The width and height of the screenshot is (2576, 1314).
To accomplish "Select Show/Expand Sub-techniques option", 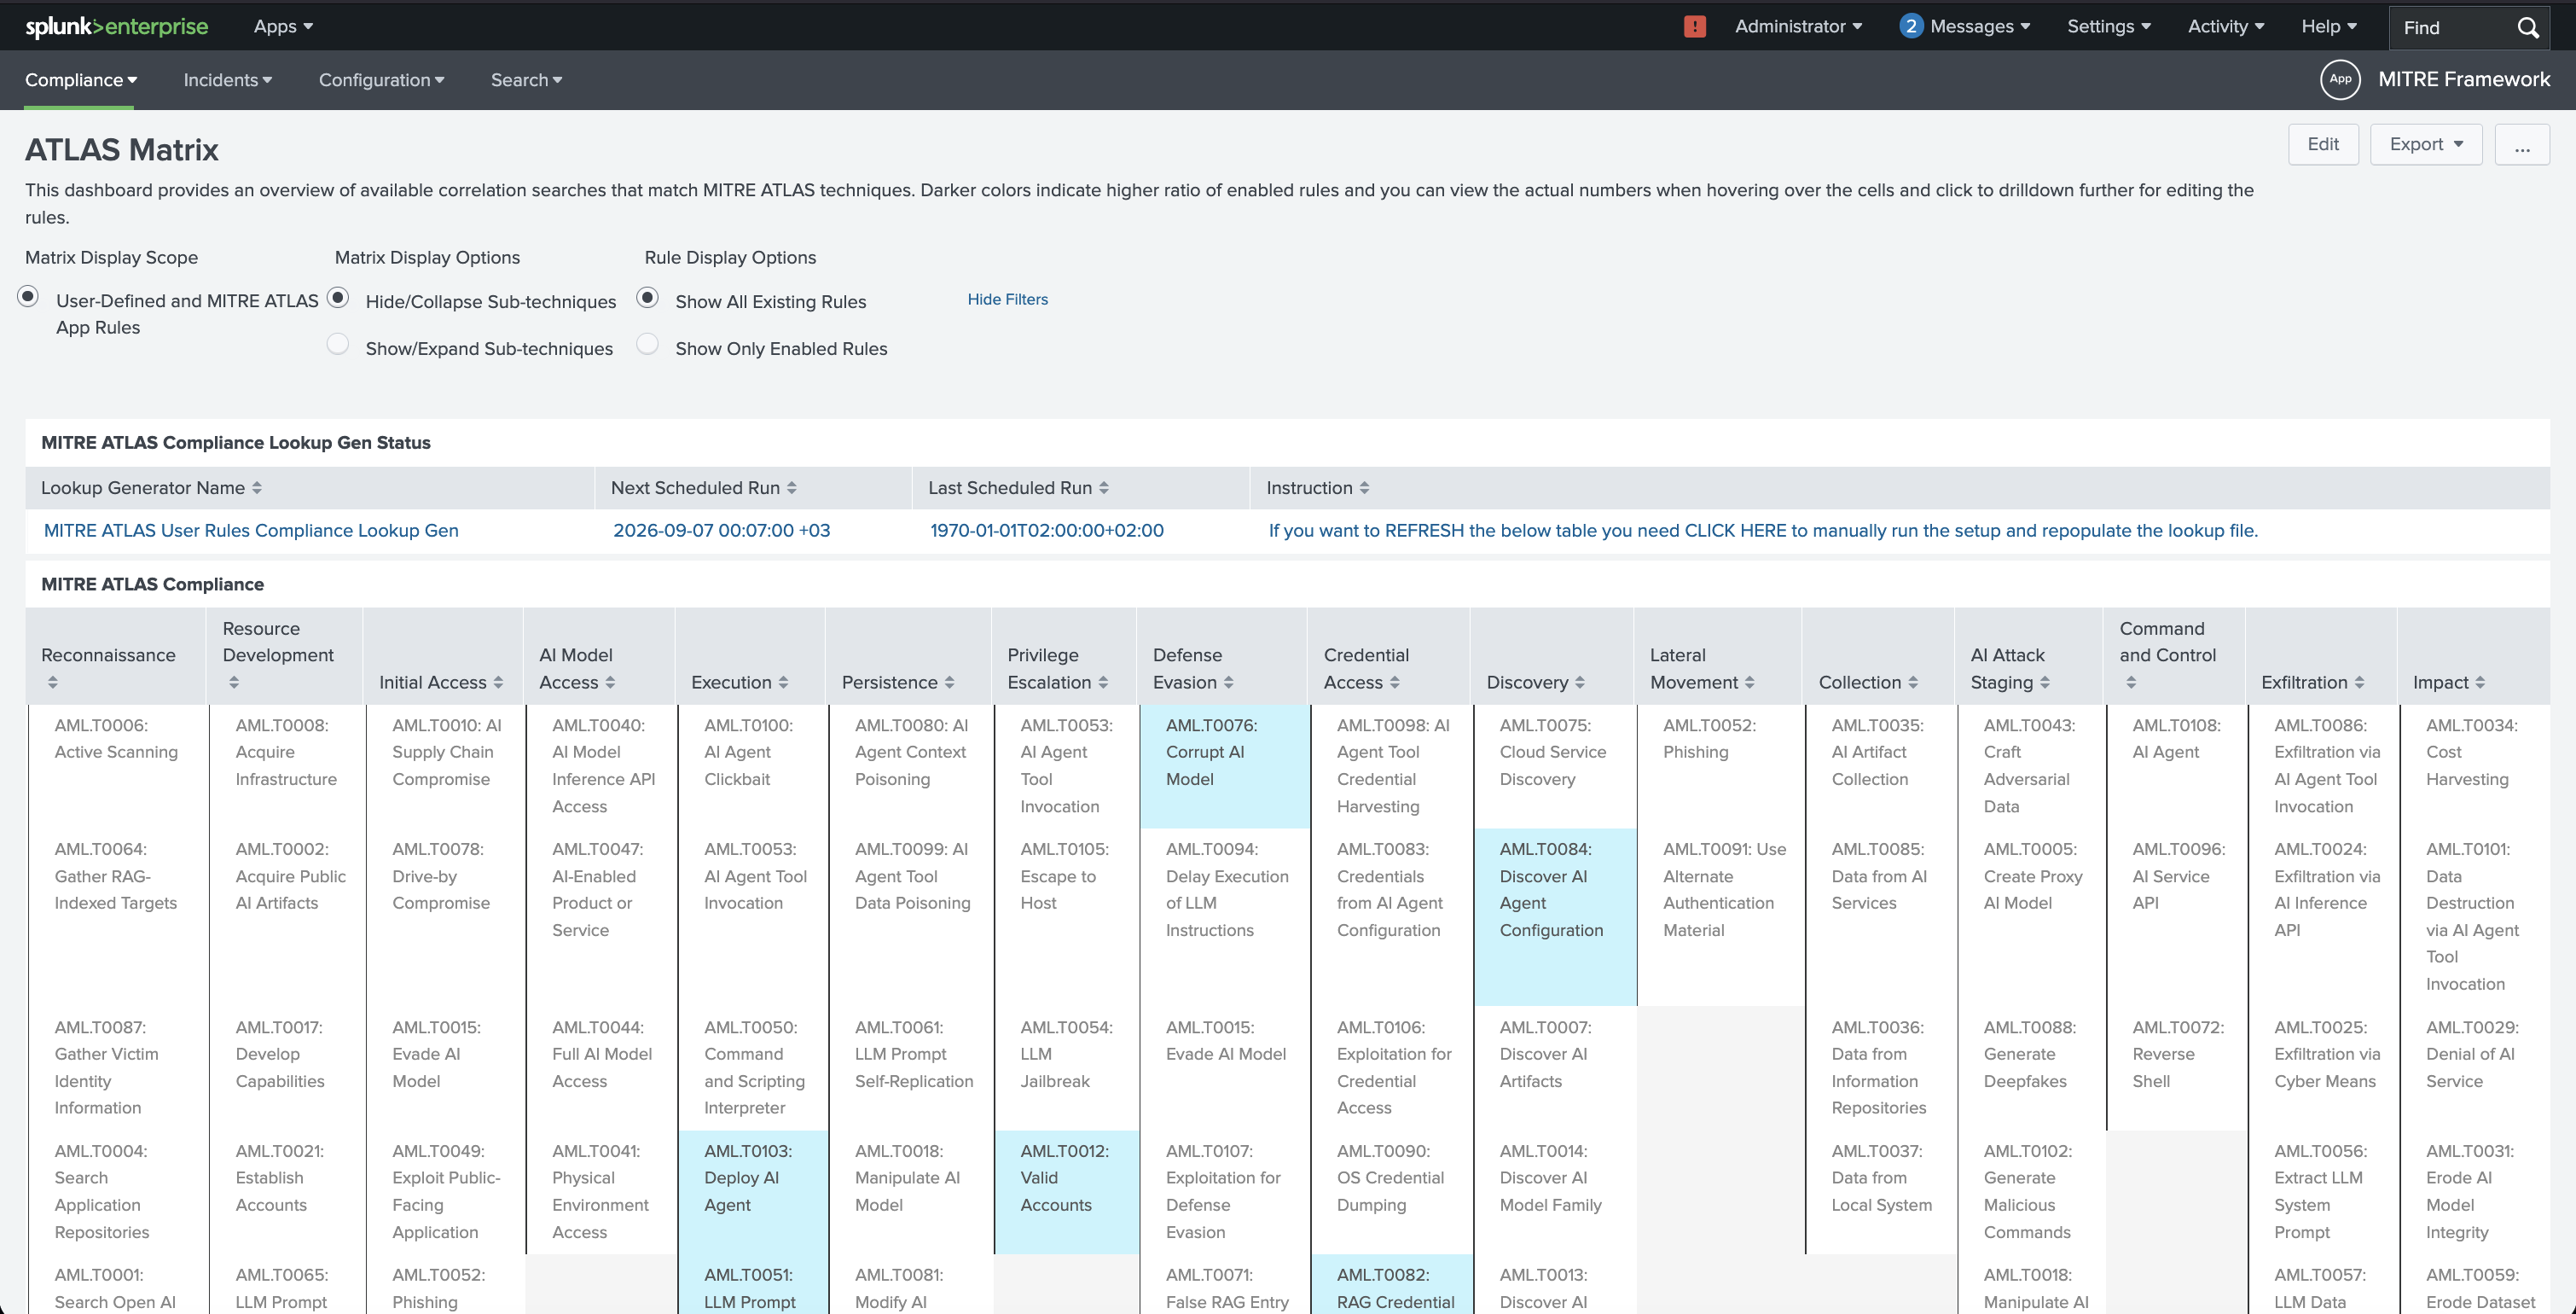I will coord(338,344).
